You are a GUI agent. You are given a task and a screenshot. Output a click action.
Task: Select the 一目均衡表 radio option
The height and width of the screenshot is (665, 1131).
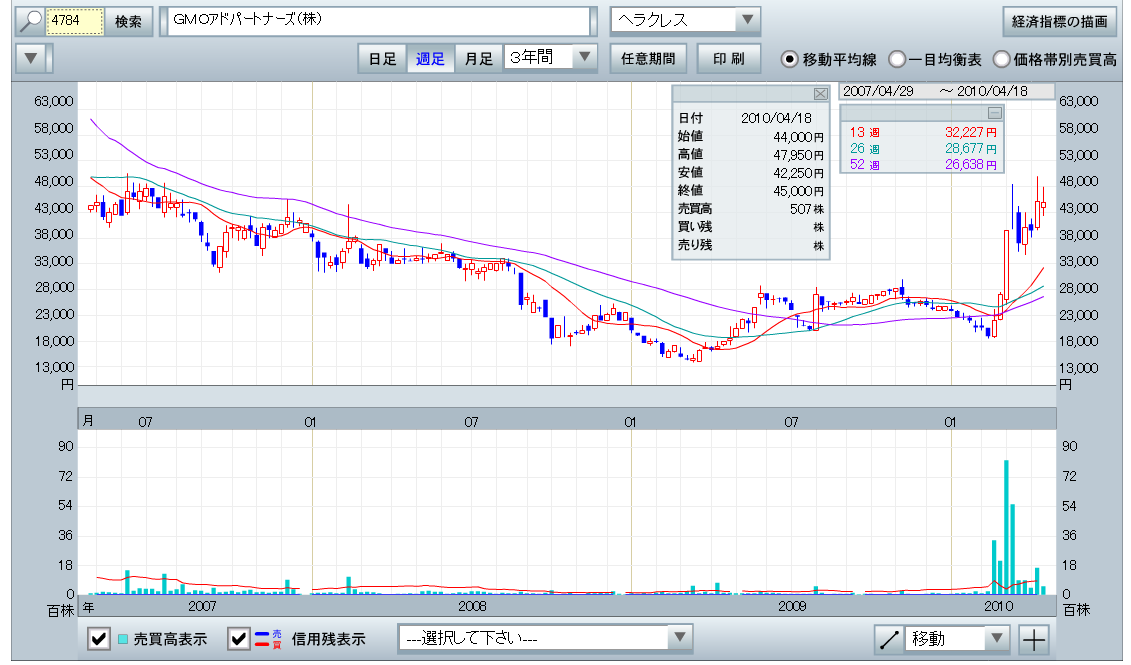point(897,59)
